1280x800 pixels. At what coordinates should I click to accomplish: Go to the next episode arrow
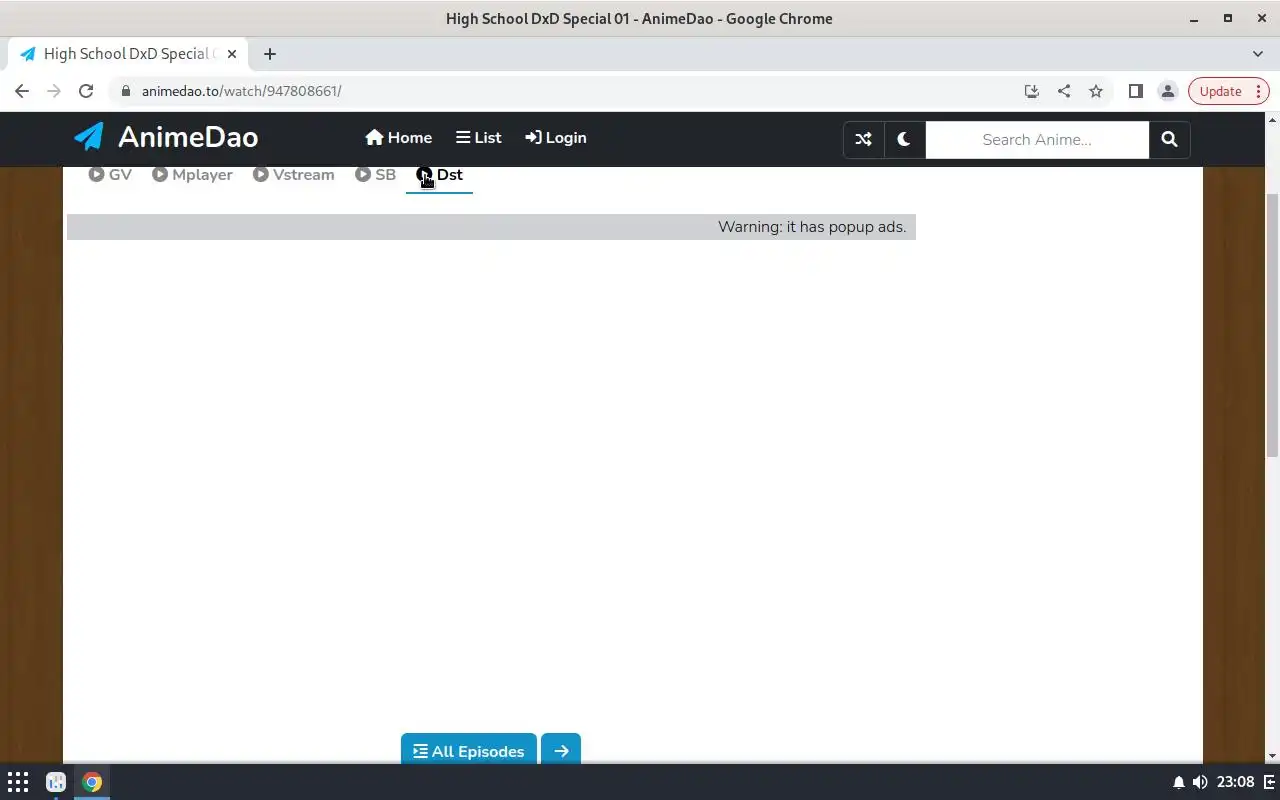click(x=561, y=751)
